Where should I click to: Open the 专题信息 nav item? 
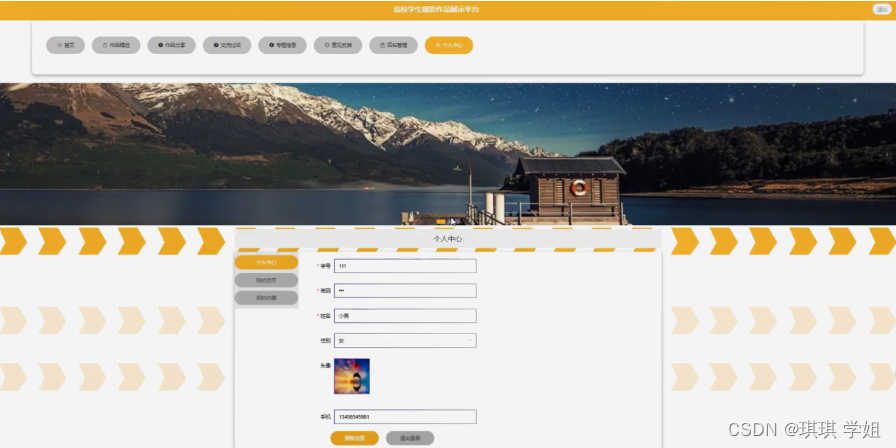[x=282, y=45]
